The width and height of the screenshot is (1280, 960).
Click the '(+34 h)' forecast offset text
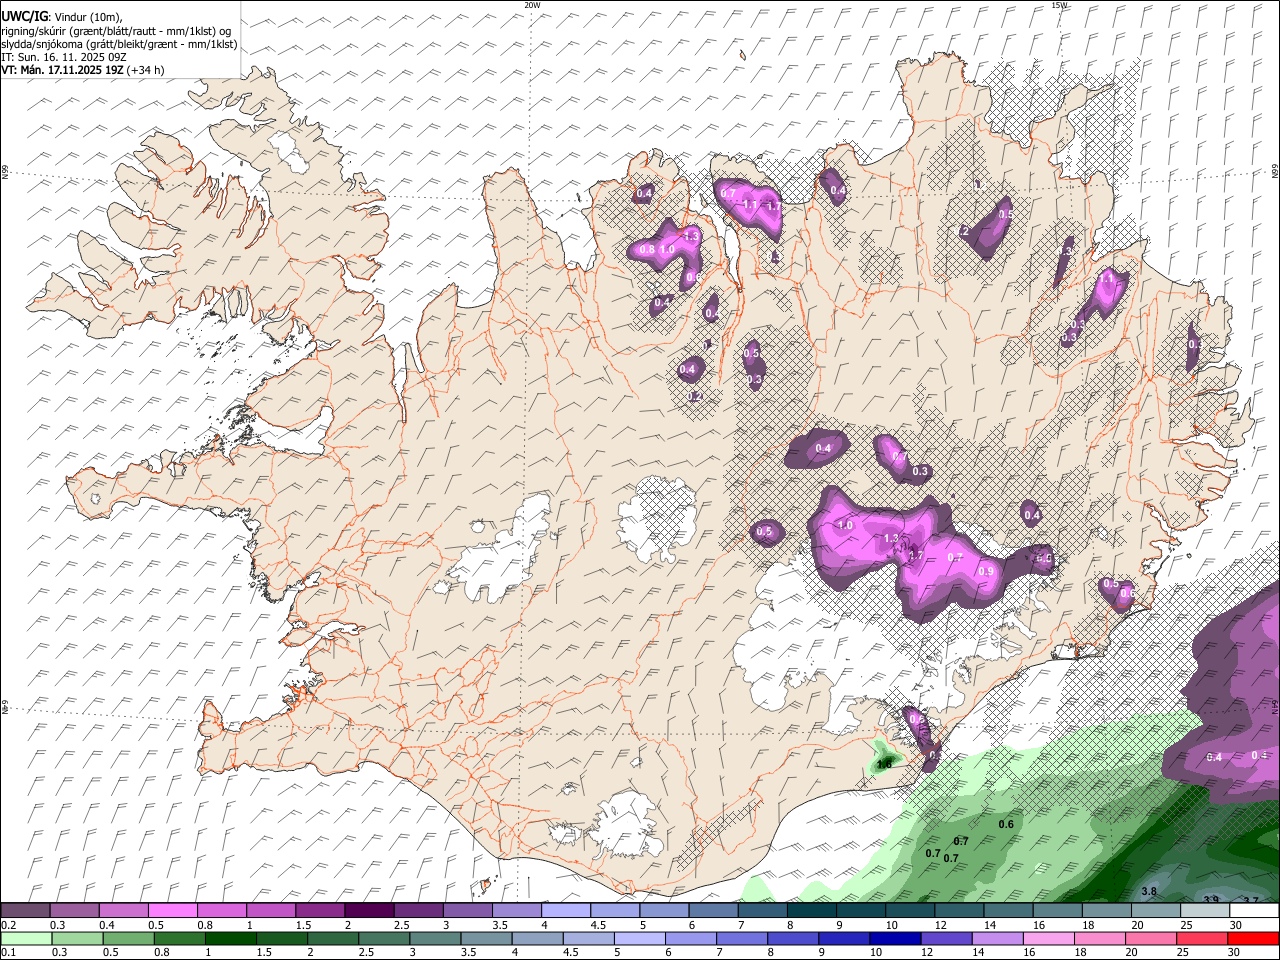(146, 70)
